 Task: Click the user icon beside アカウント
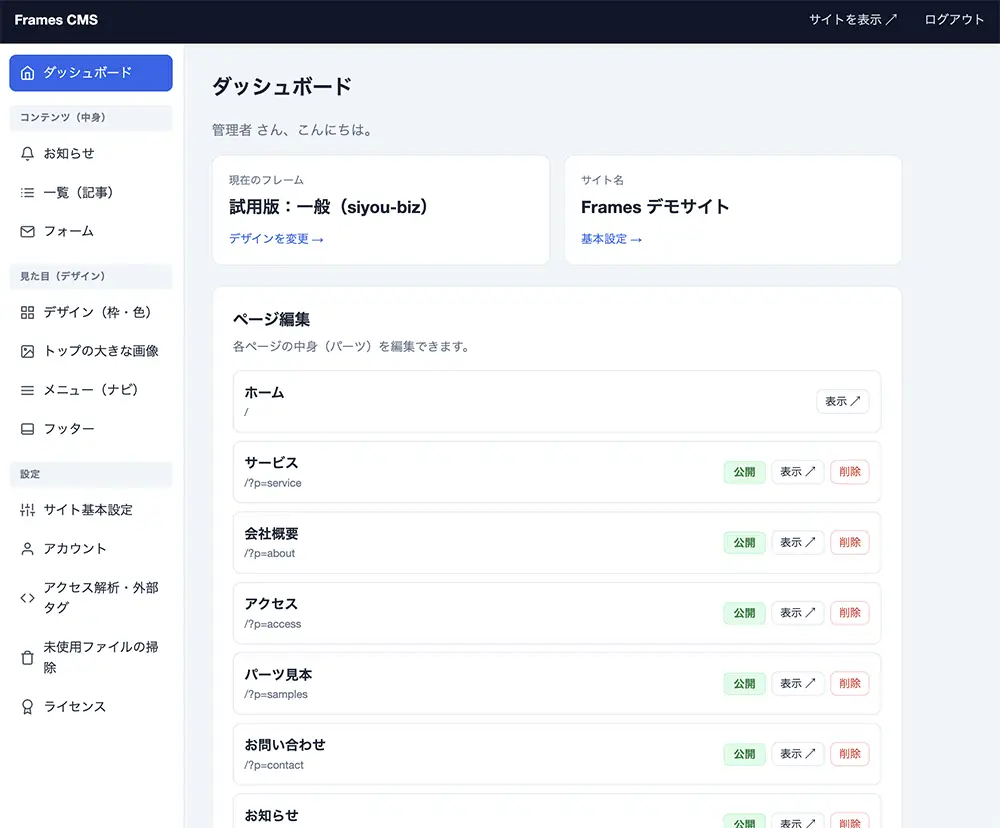point(27,549)
